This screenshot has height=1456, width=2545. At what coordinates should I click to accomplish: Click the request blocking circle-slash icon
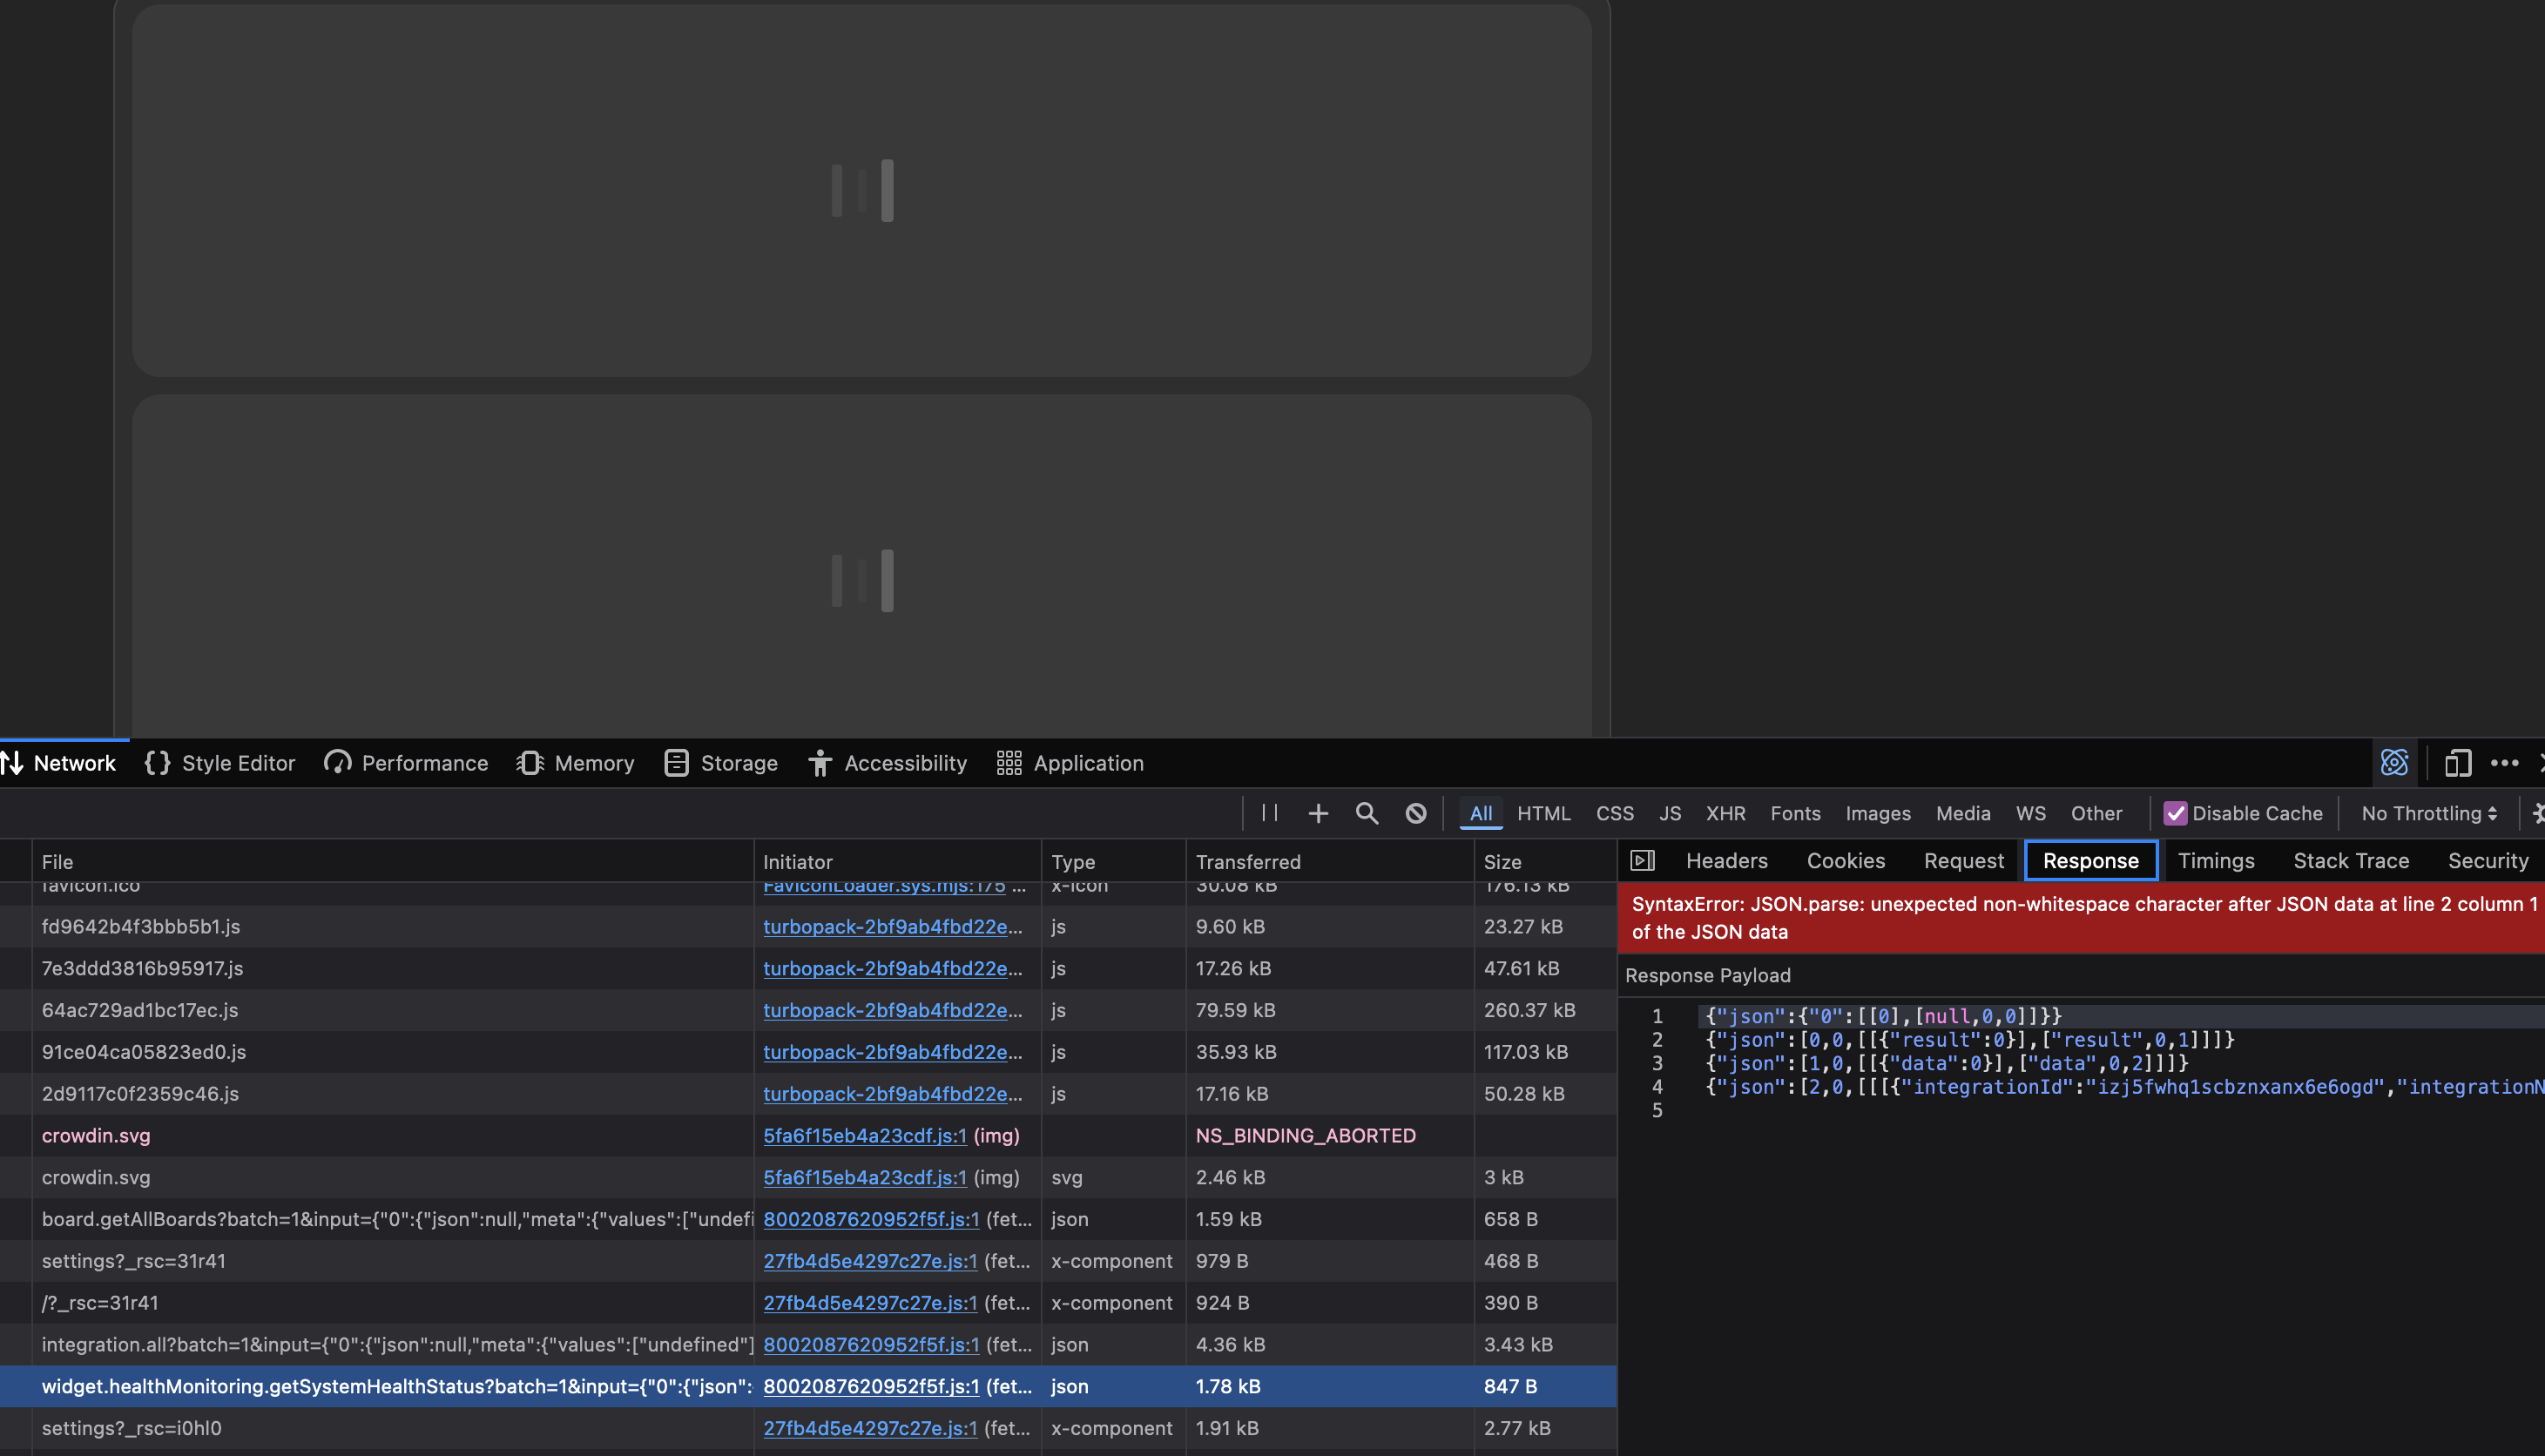click(1415, 813)
